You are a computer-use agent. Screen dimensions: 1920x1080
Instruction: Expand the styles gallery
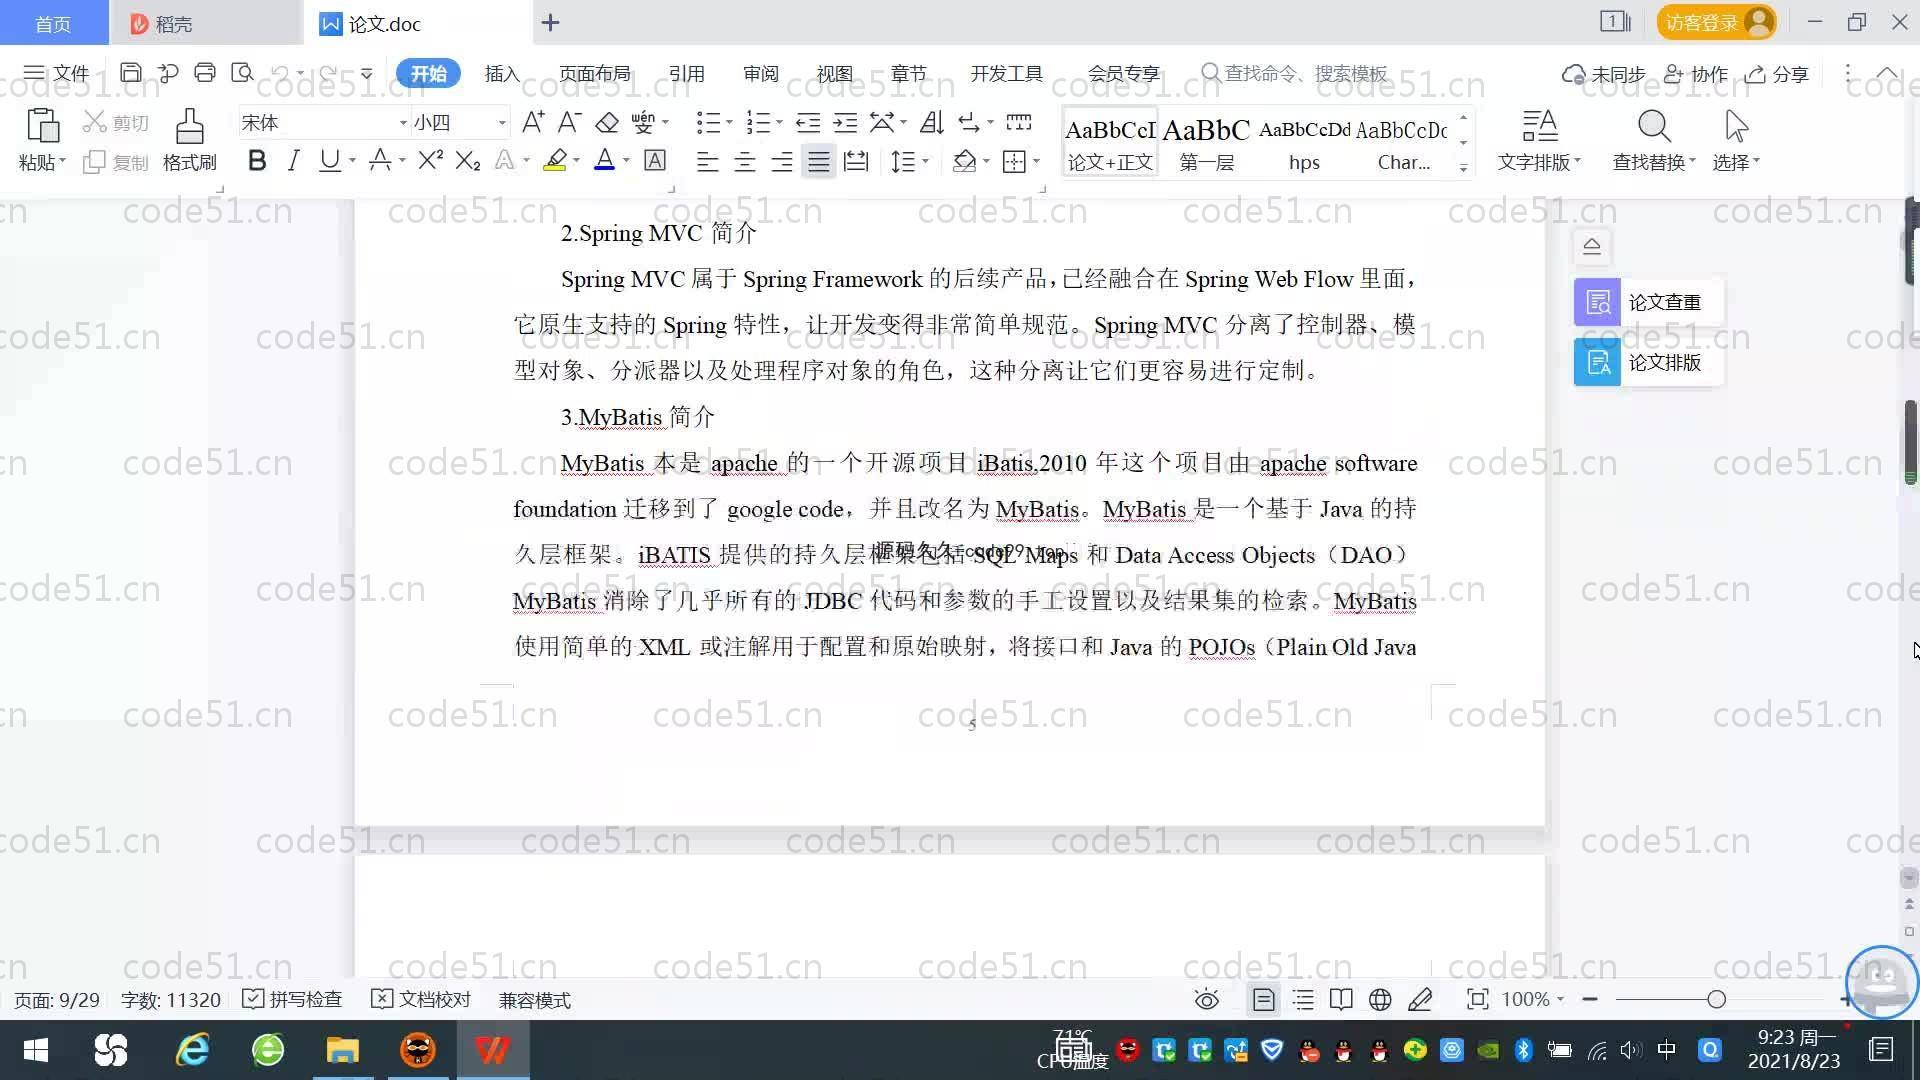(1464, 167)
